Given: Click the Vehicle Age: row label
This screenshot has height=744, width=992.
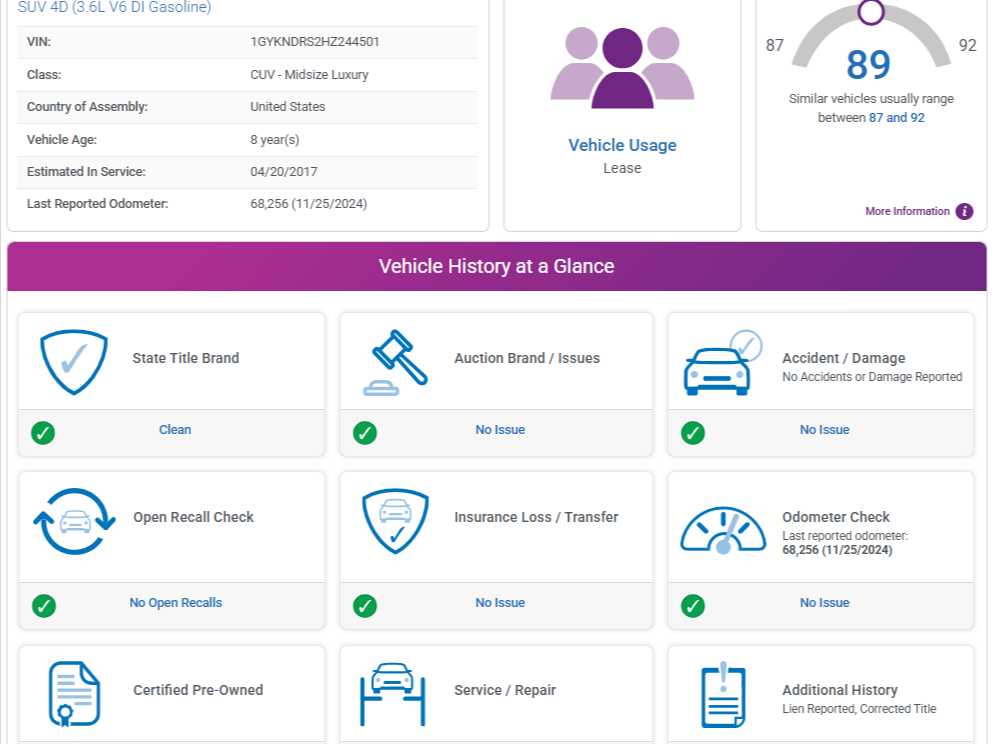Looking at the screenshot, I should [61, 140].
